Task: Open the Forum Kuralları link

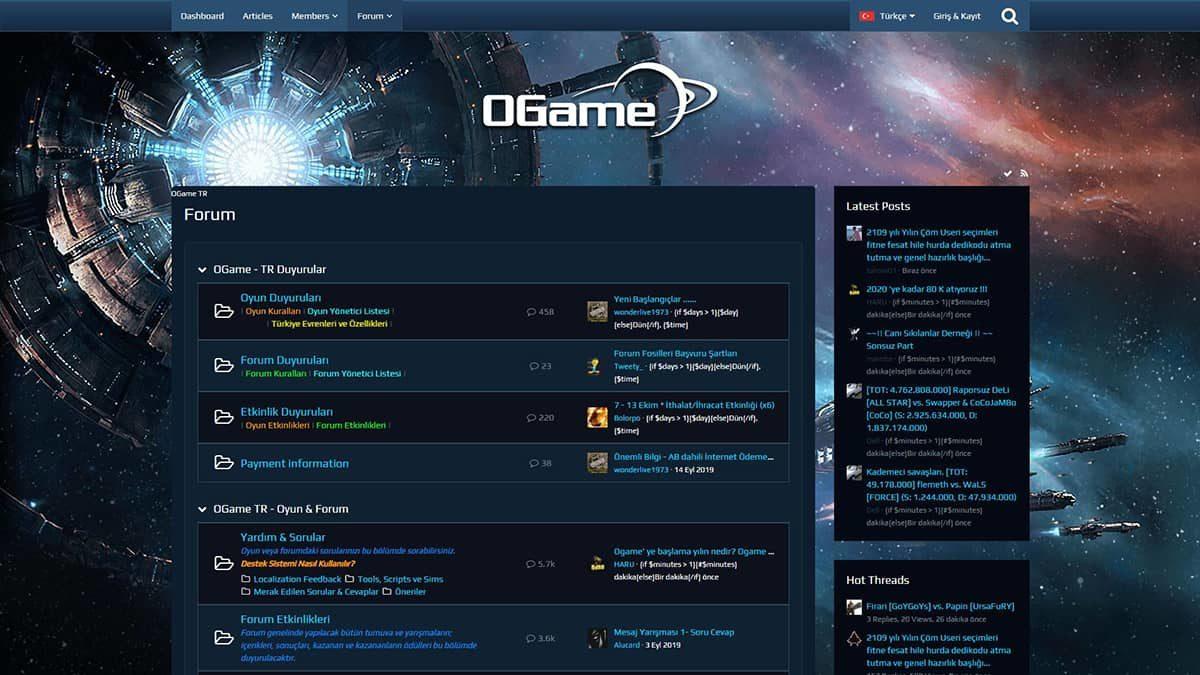Action: point(276,374)
